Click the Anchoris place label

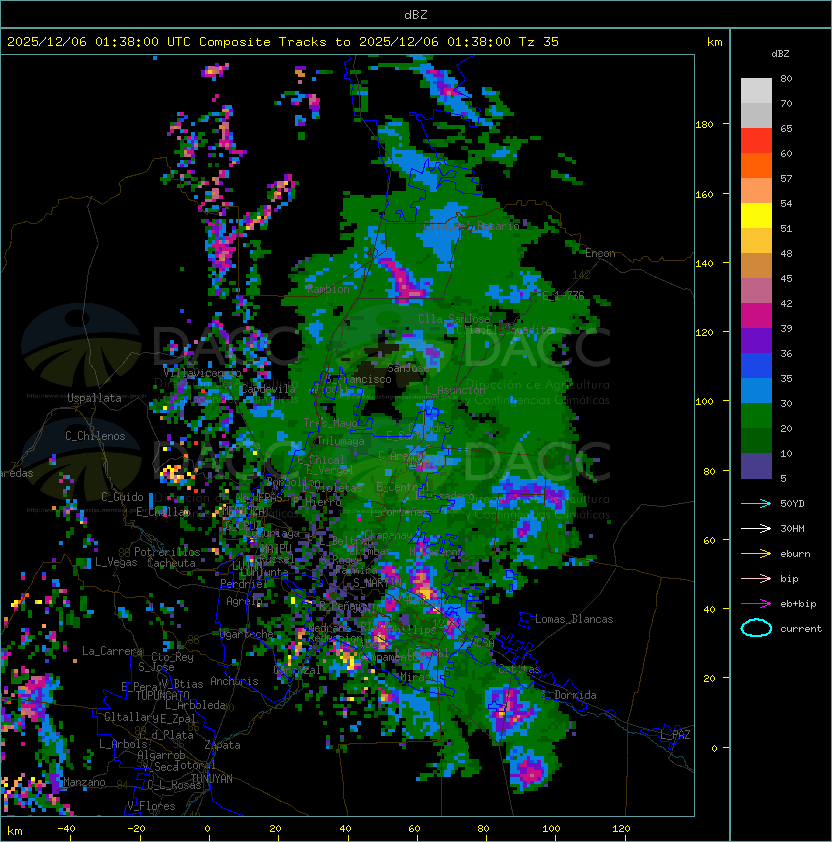coord(234,681)
